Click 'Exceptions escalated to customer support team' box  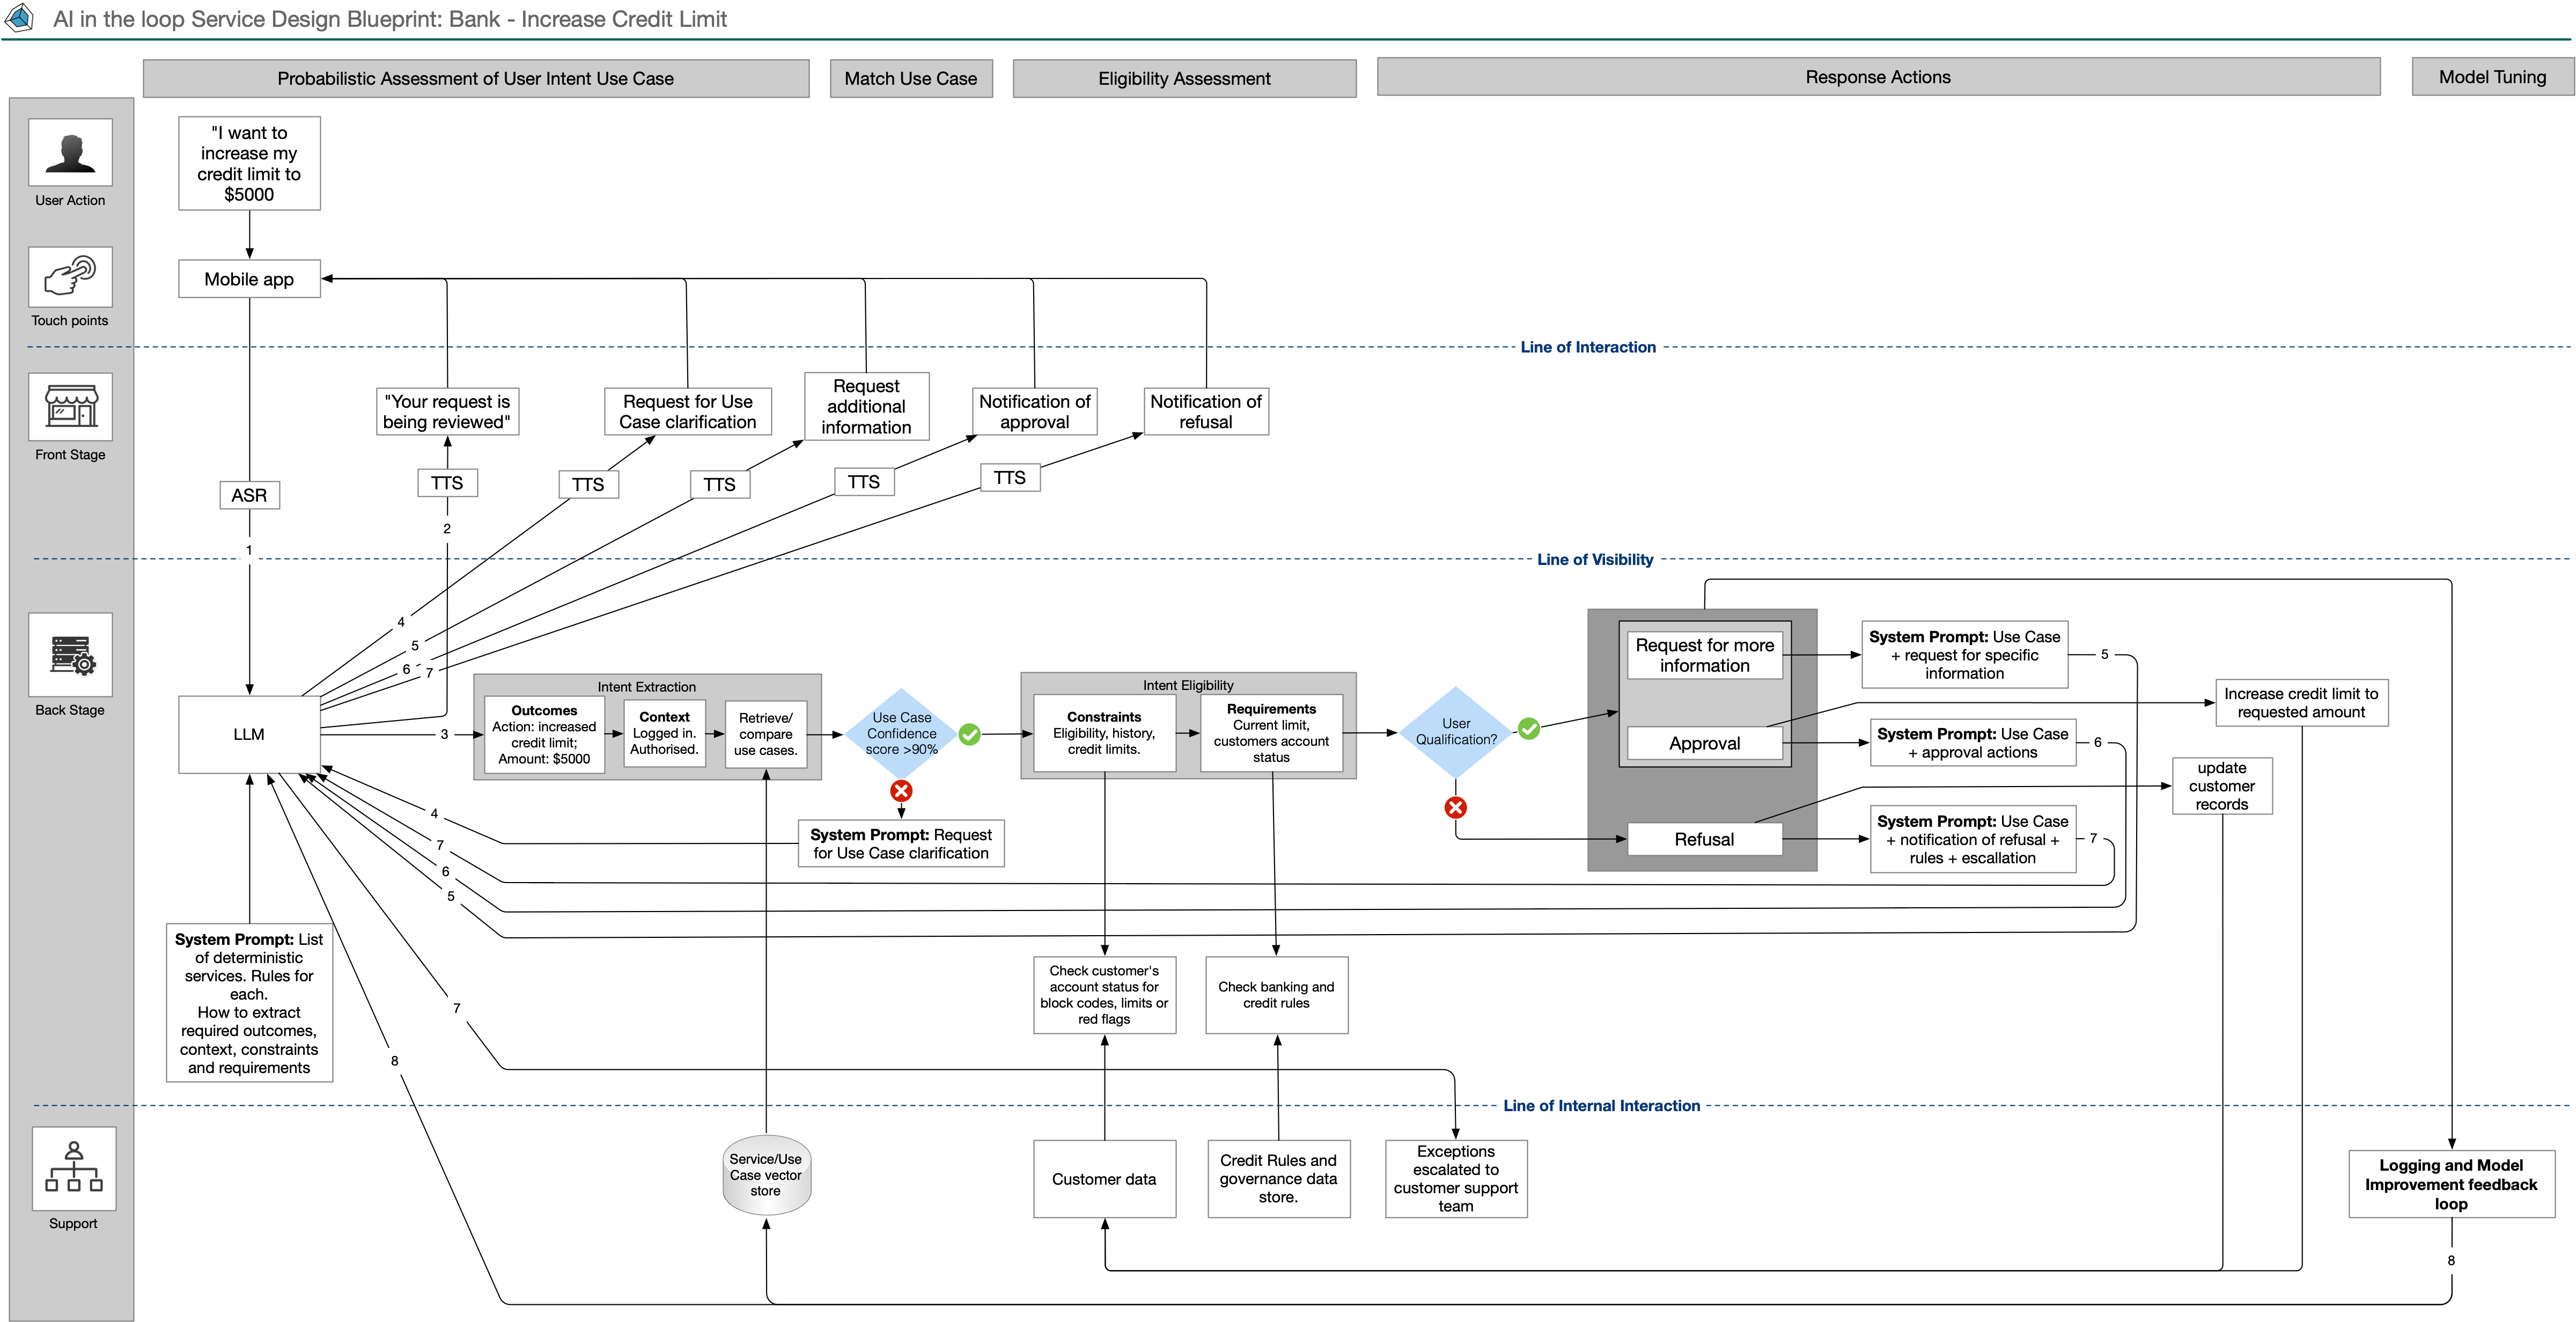[1456, 1179]
